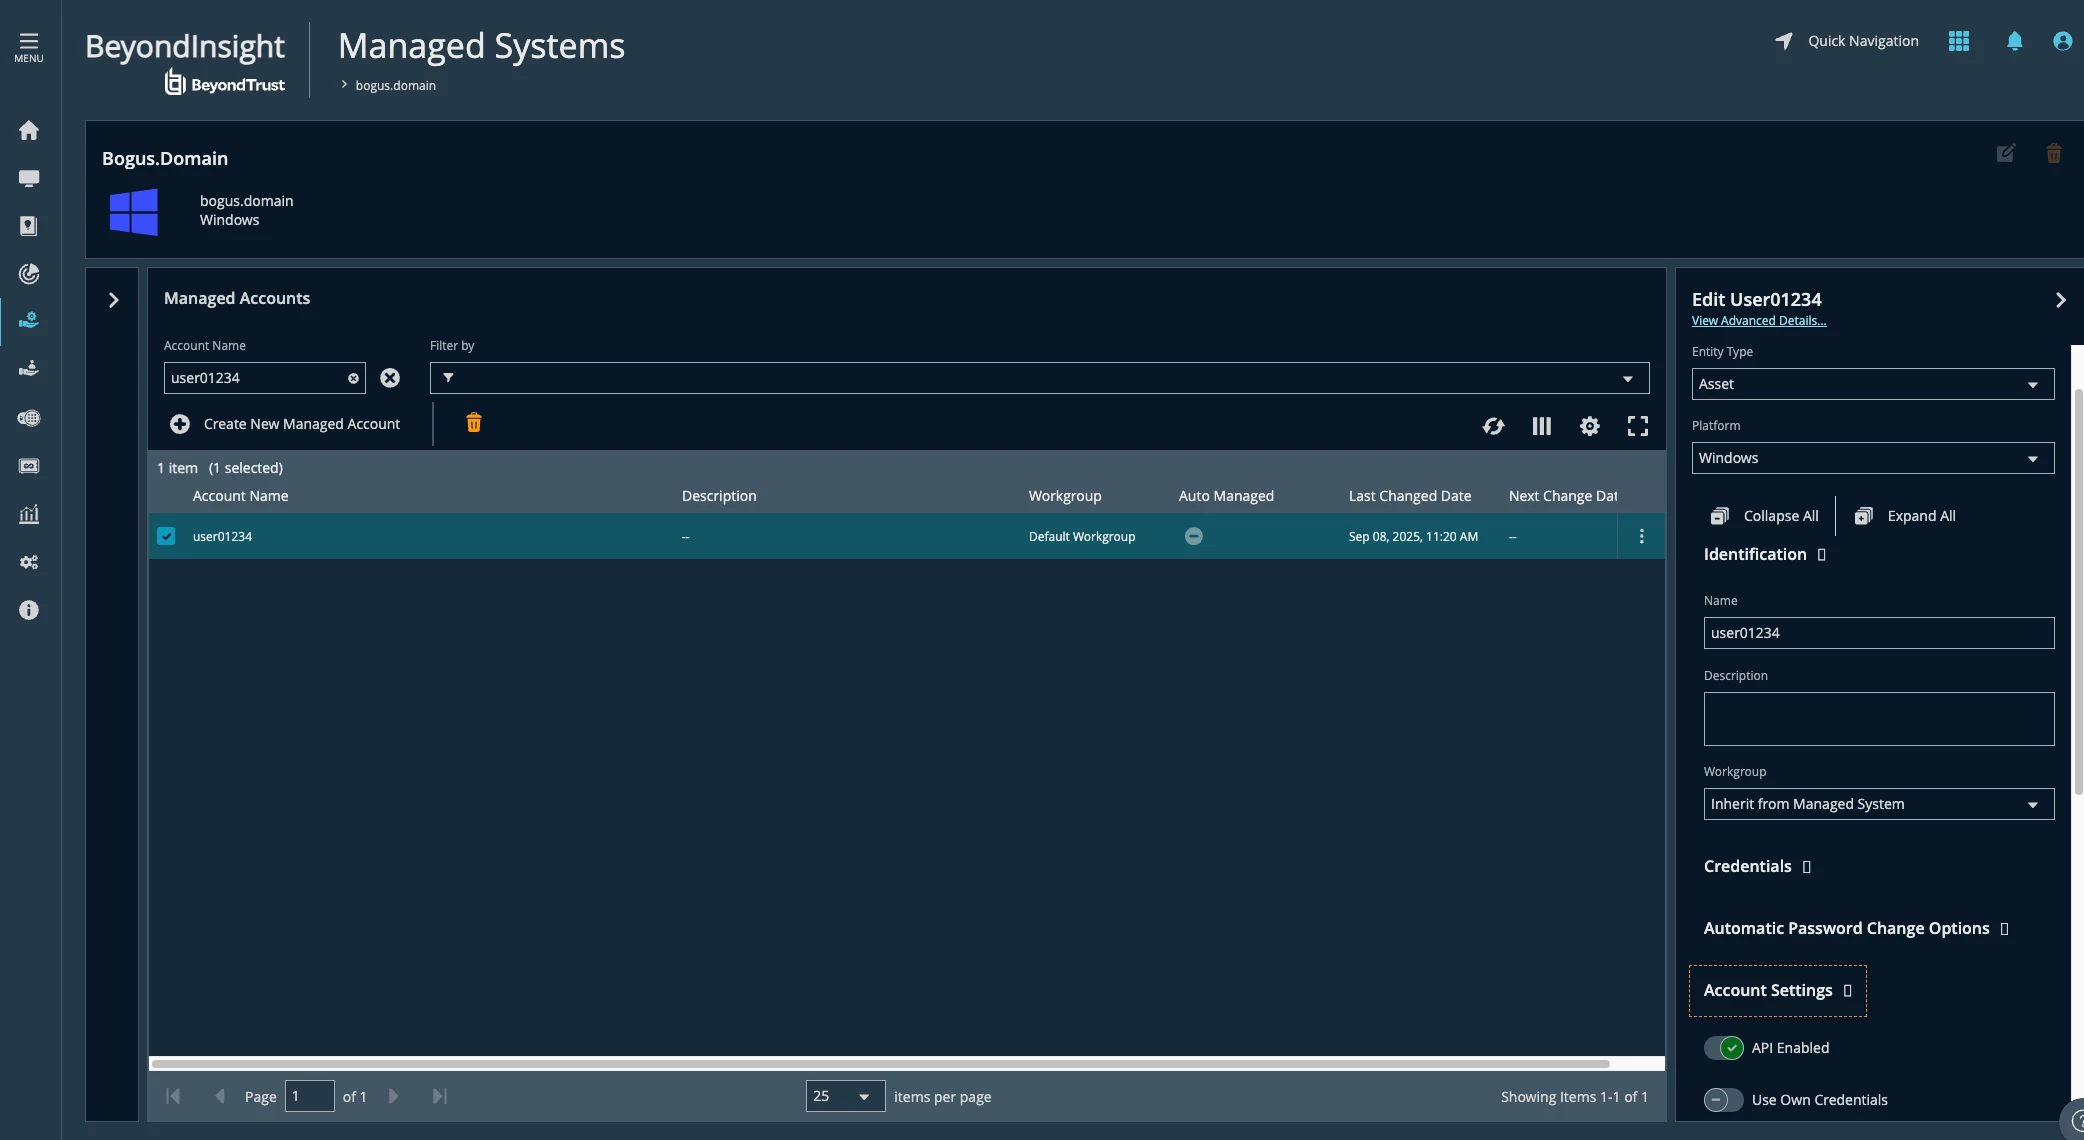Open grid settings gear icon

pos(1589,426)
